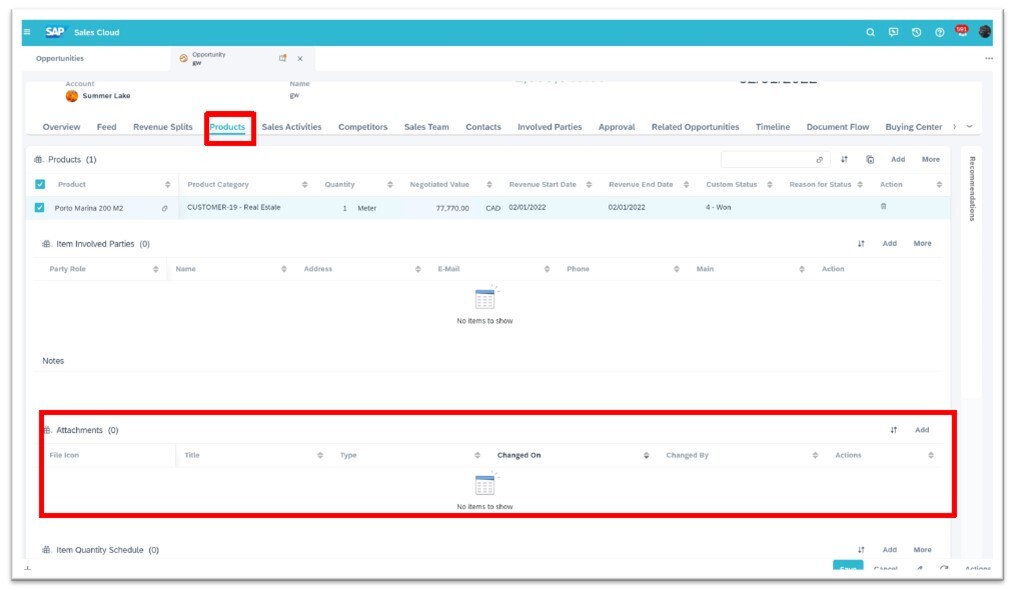Viewport: 1013px width, 590px height.
Task: Click the 4 - Won status cell
Action: coord(718,207)
